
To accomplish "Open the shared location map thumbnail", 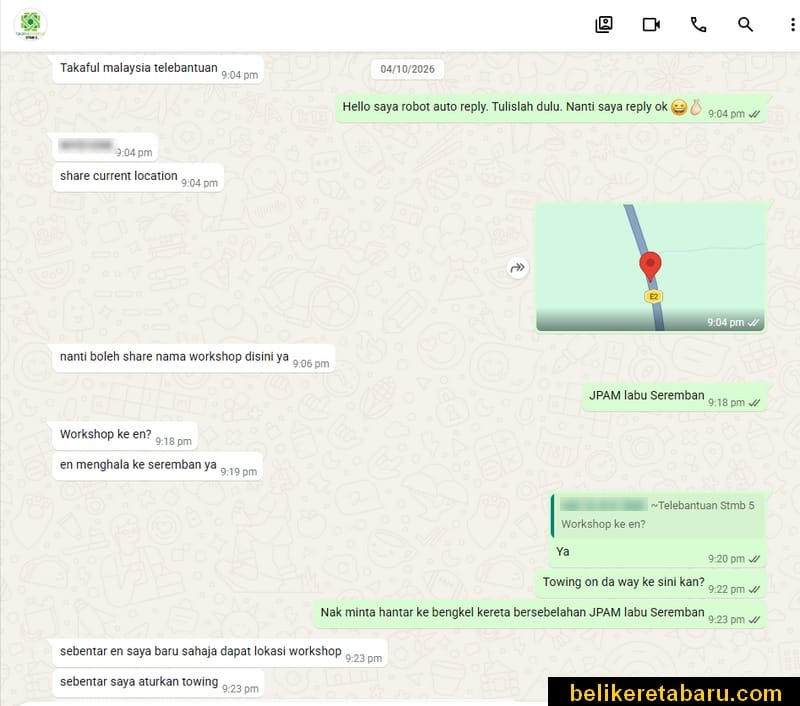I will tap(651, 267).
